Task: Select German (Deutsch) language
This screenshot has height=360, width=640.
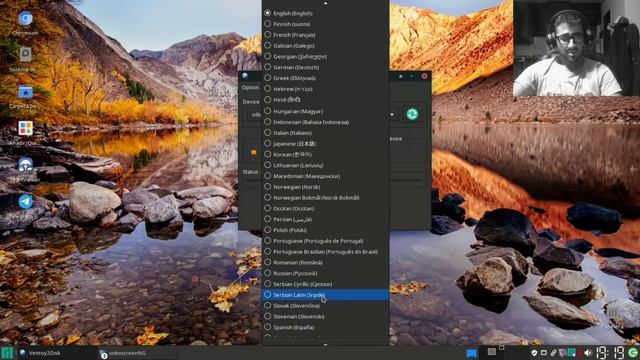Action: point(325,67)
